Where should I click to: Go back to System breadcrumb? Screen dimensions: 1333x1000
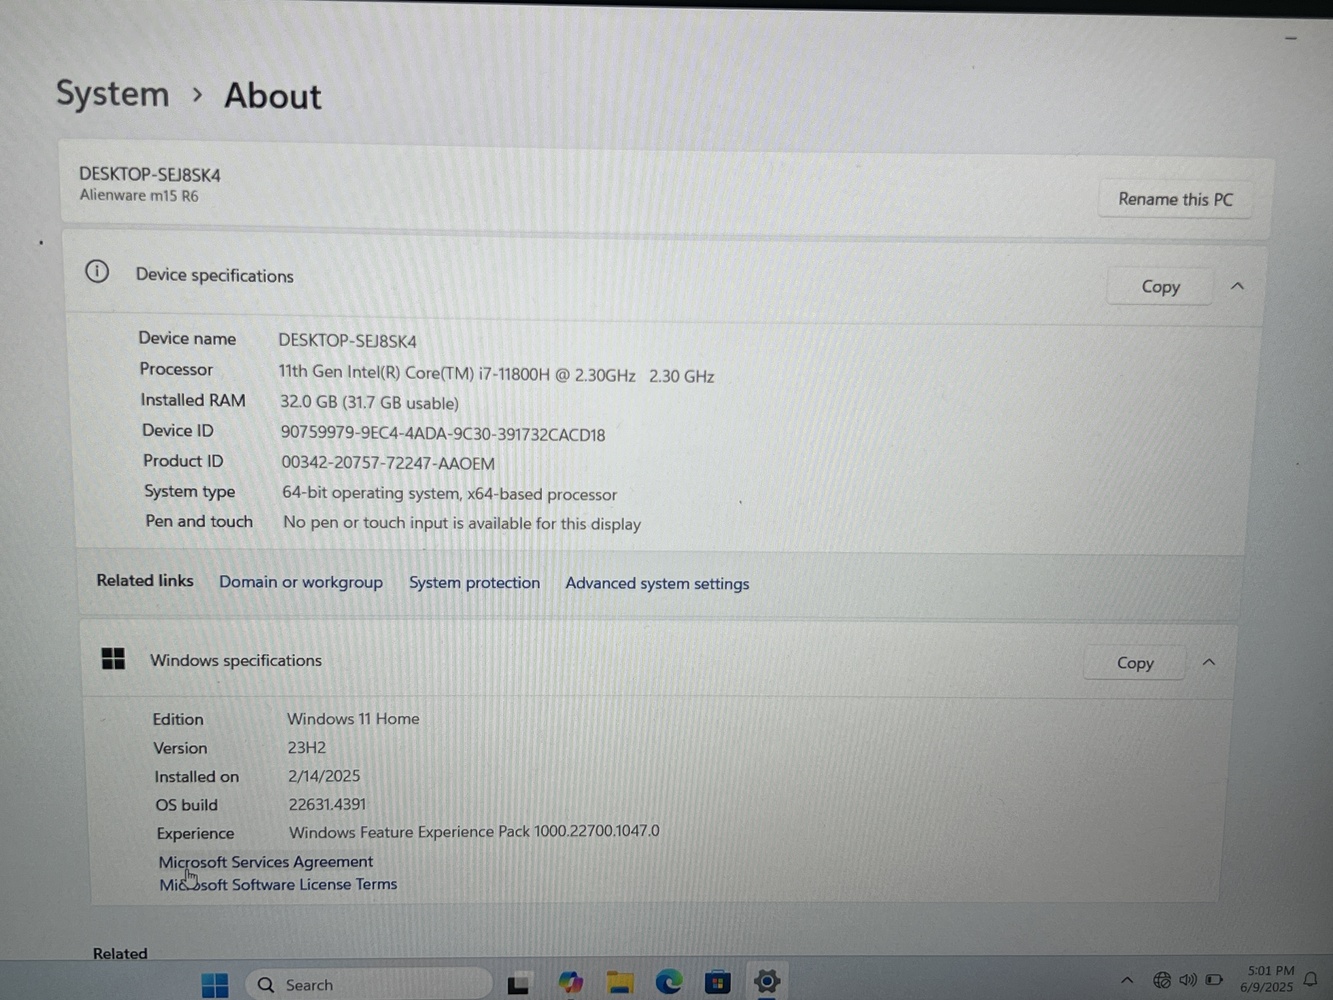[113, 94]
